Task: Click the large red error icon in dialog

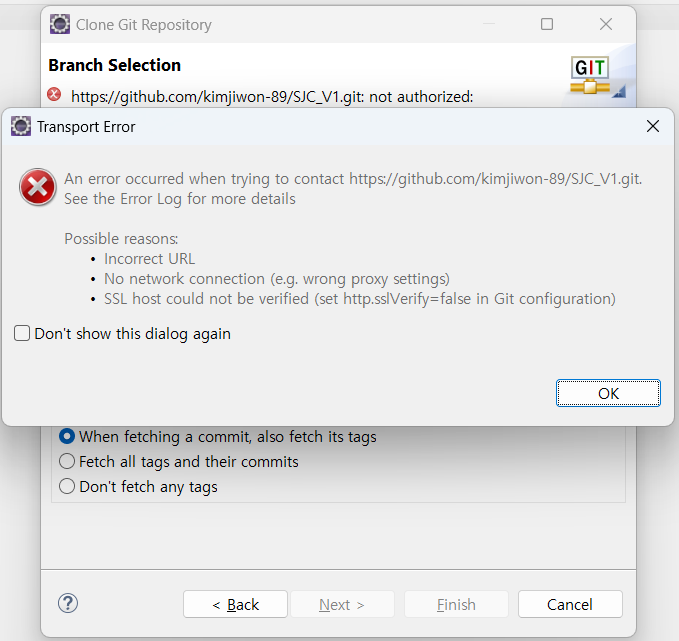Action: (38, 187)
